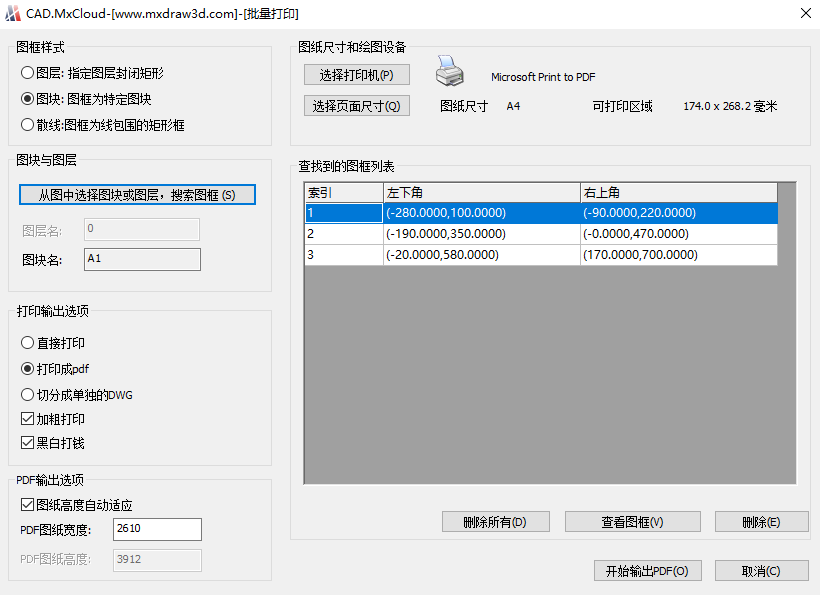Select row with index 3 in frame list
The height and width of the screenshot is (595, 820).
(x=541, y=255)
